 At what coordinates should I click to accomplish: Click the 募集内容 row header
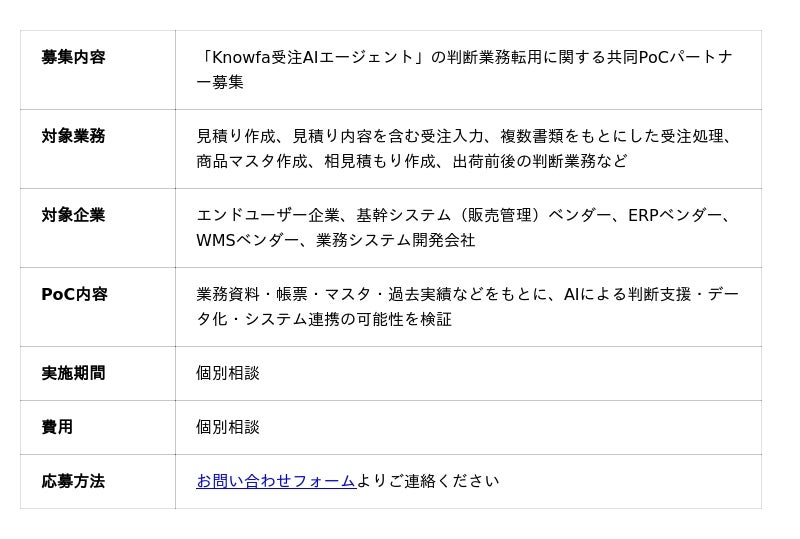tap(73, 57)
